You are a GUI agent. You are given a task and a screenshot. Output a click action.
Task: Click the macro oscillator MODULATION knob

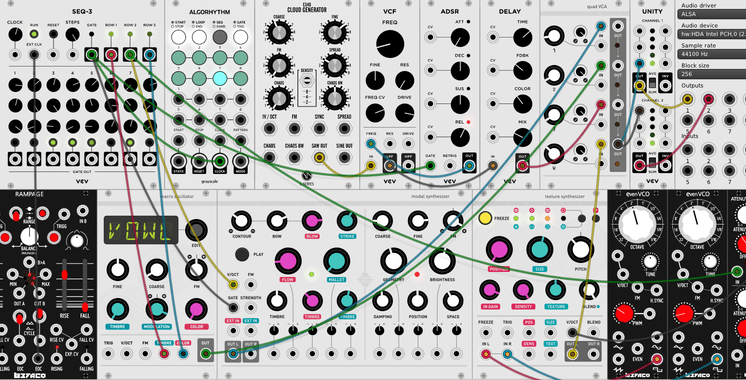[x=157, y=309]
